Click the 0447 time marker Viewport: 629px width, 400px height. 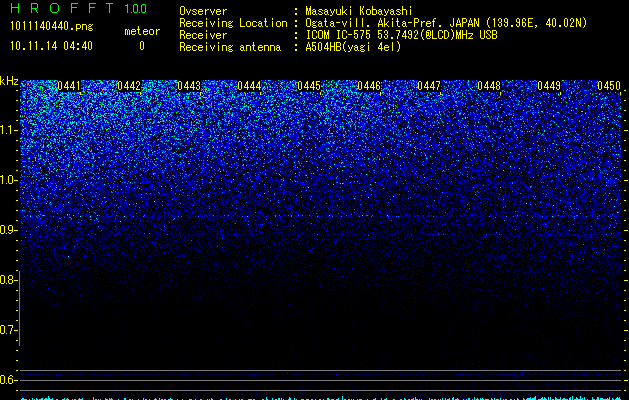[429, 86]
